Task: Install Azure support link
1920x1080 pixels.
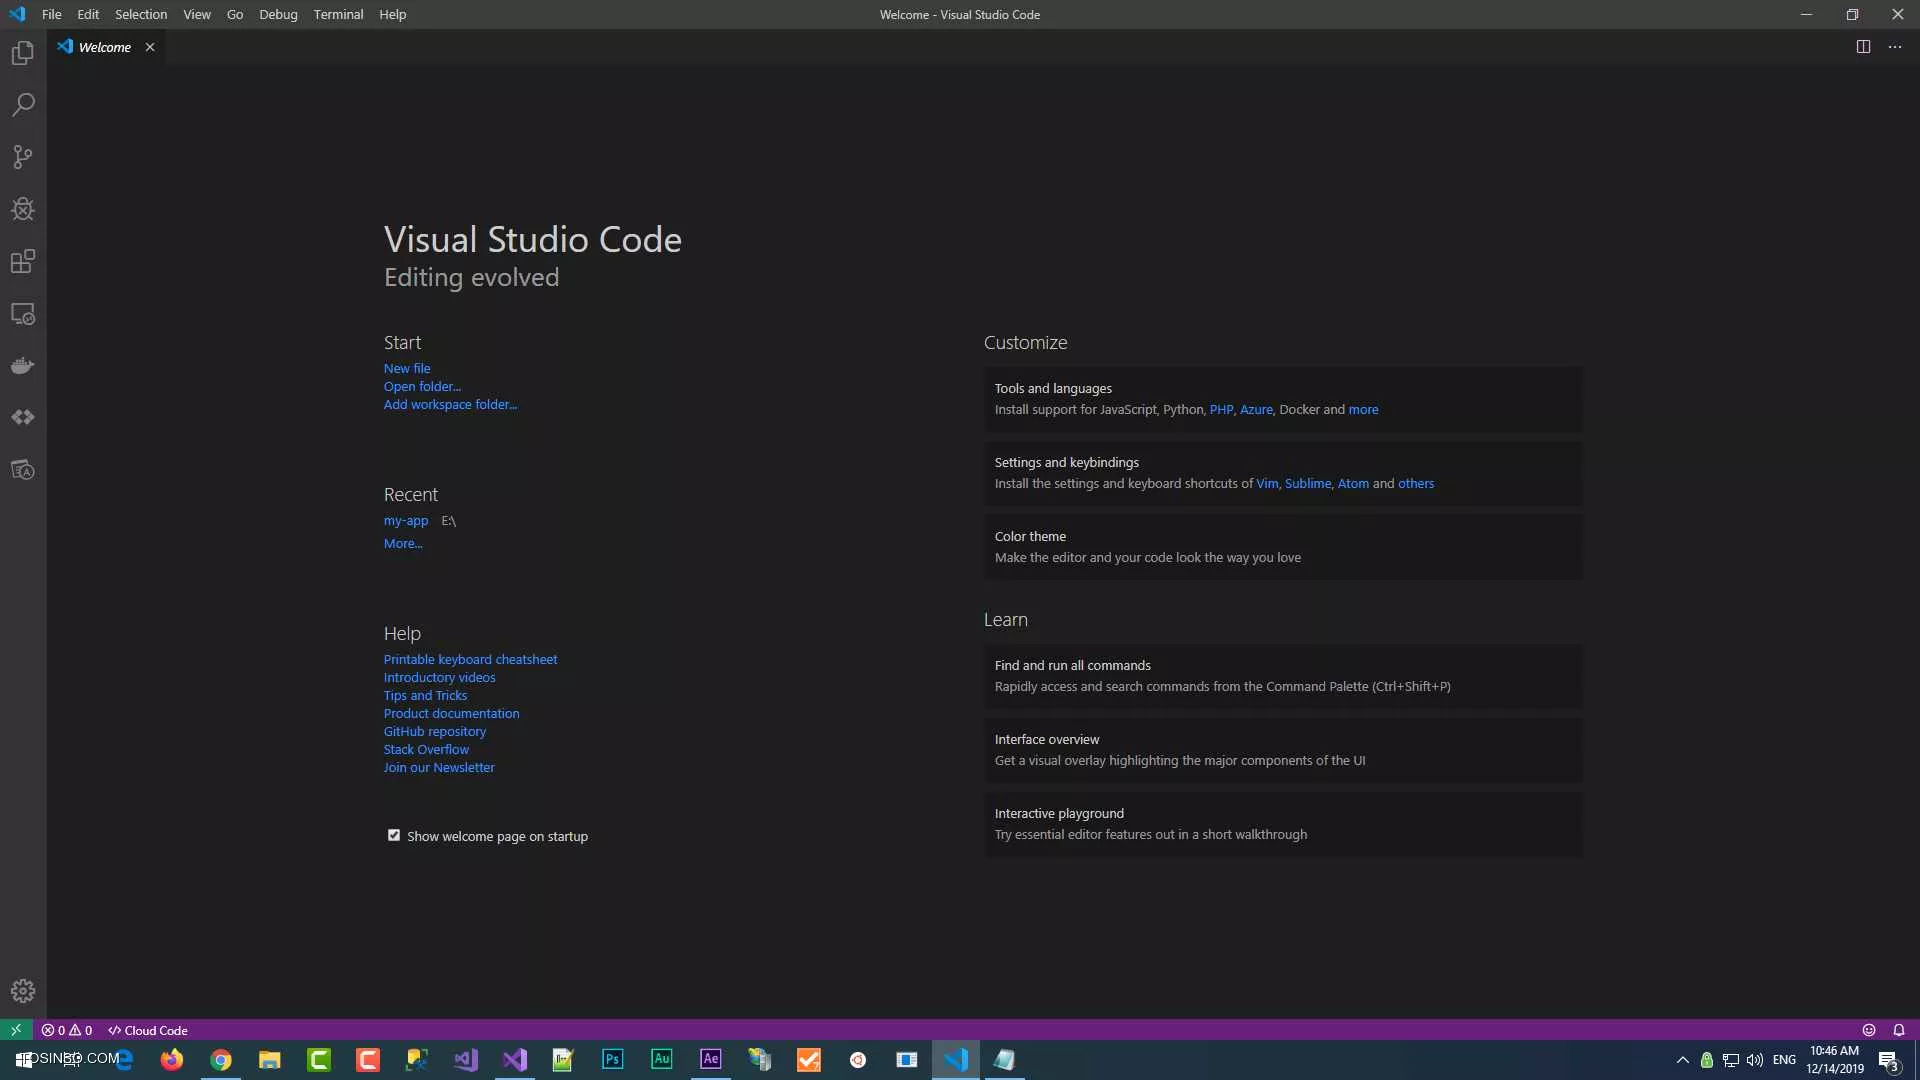Action: tap(1256, 410)
